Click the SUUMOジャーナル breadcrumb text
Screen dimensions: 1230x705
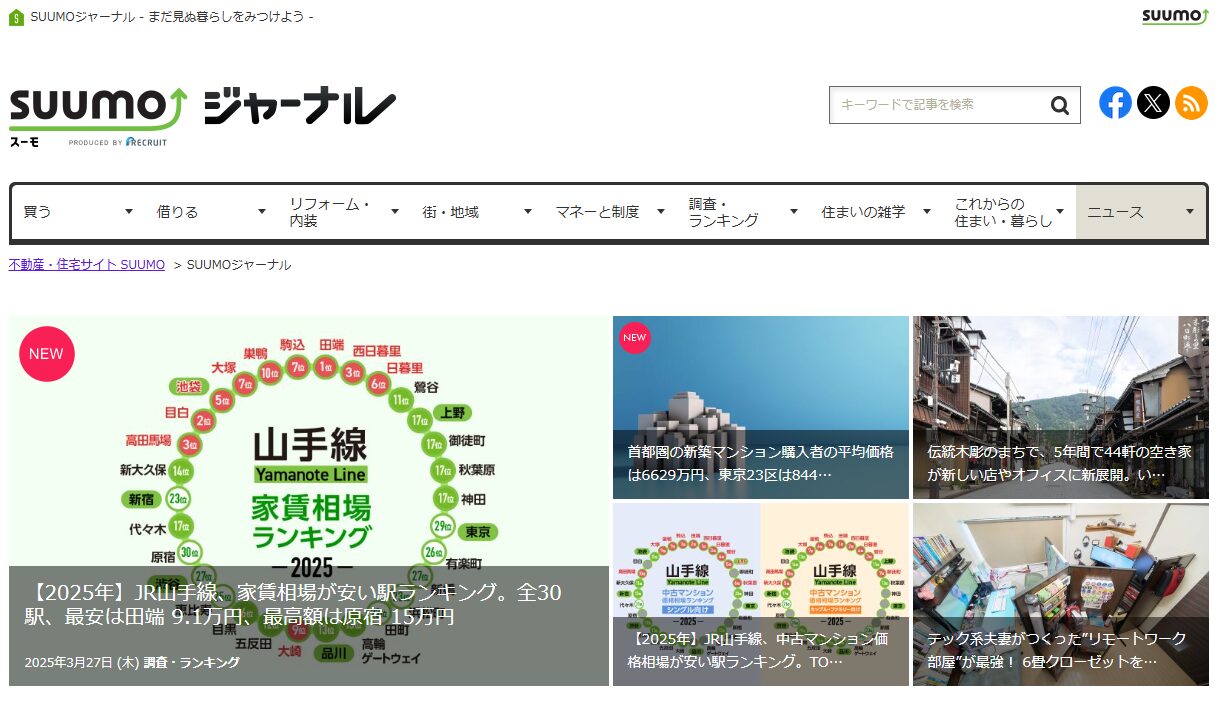239,265
